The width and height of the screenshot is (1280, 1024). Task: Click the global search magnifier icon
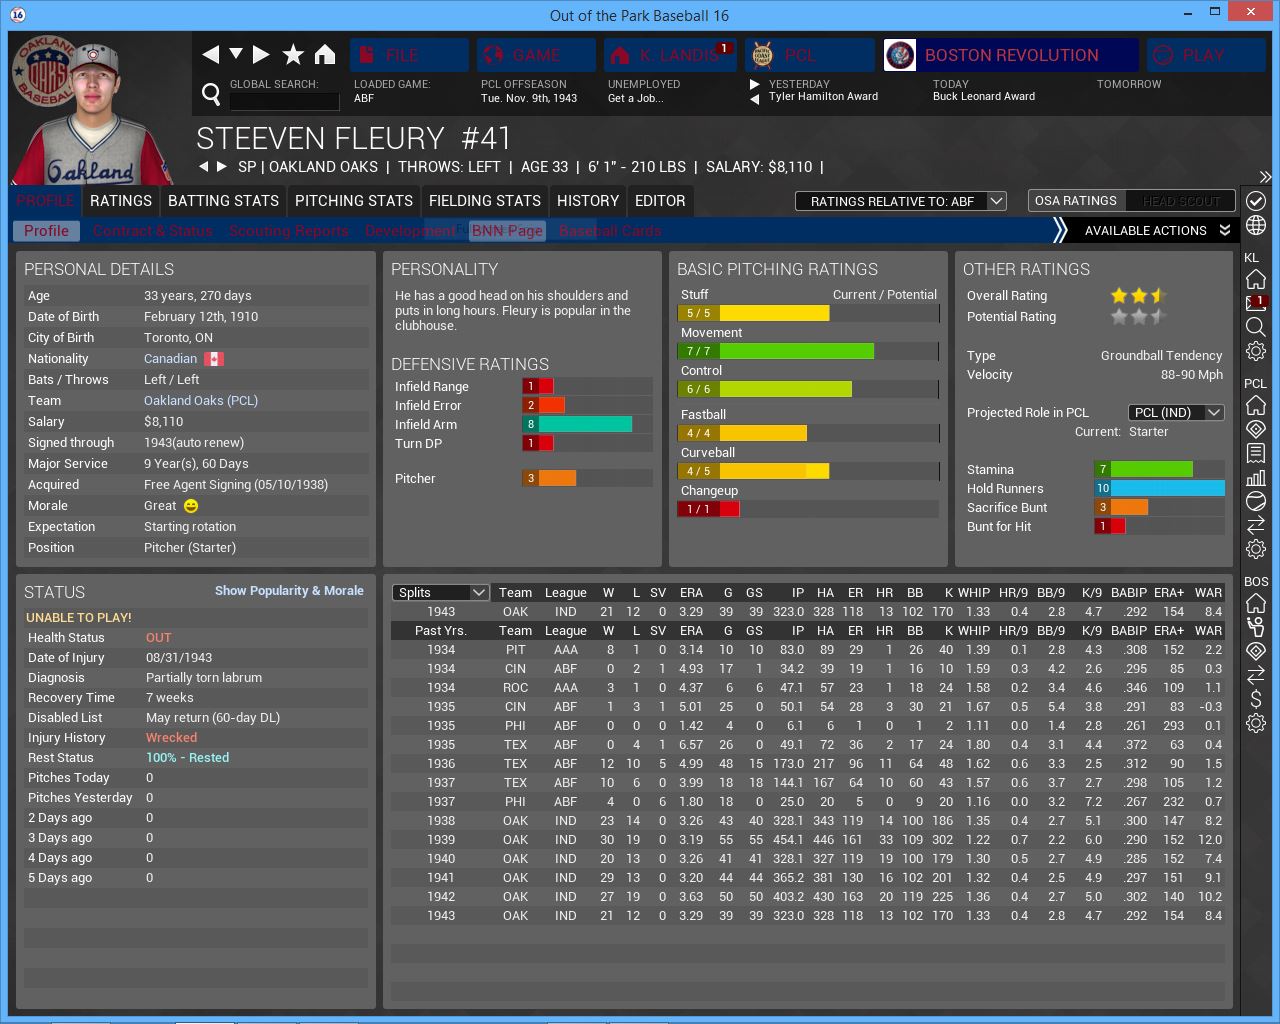211,94
